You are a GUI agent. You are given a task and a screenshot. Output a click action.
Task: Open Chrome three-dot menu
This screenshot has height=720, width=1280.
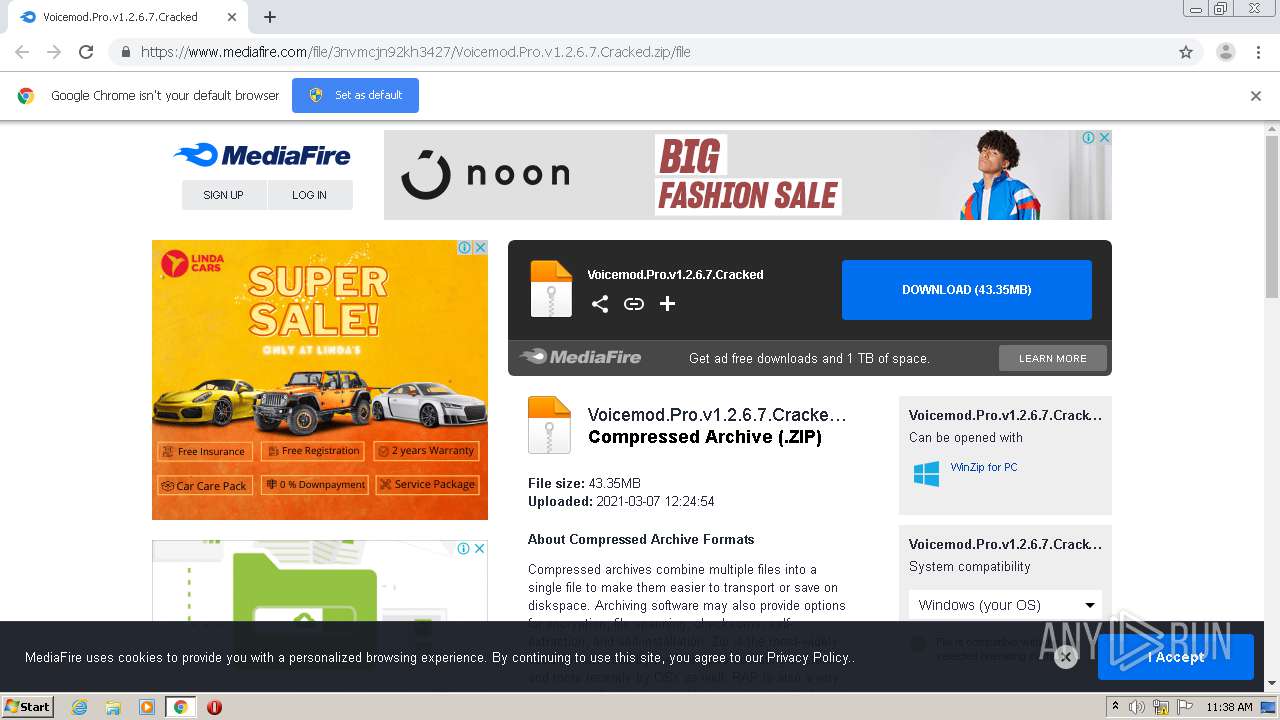(1258, 52)
